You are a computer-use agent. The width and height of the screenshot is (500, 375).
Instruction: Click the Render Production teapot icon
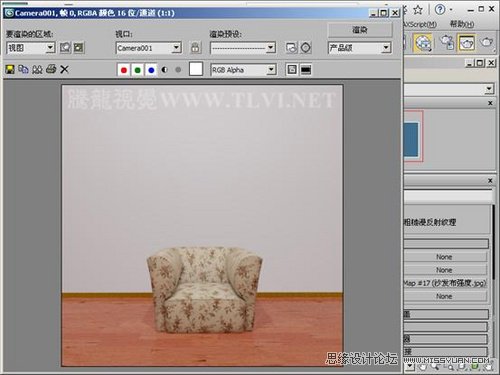[487, 42]
